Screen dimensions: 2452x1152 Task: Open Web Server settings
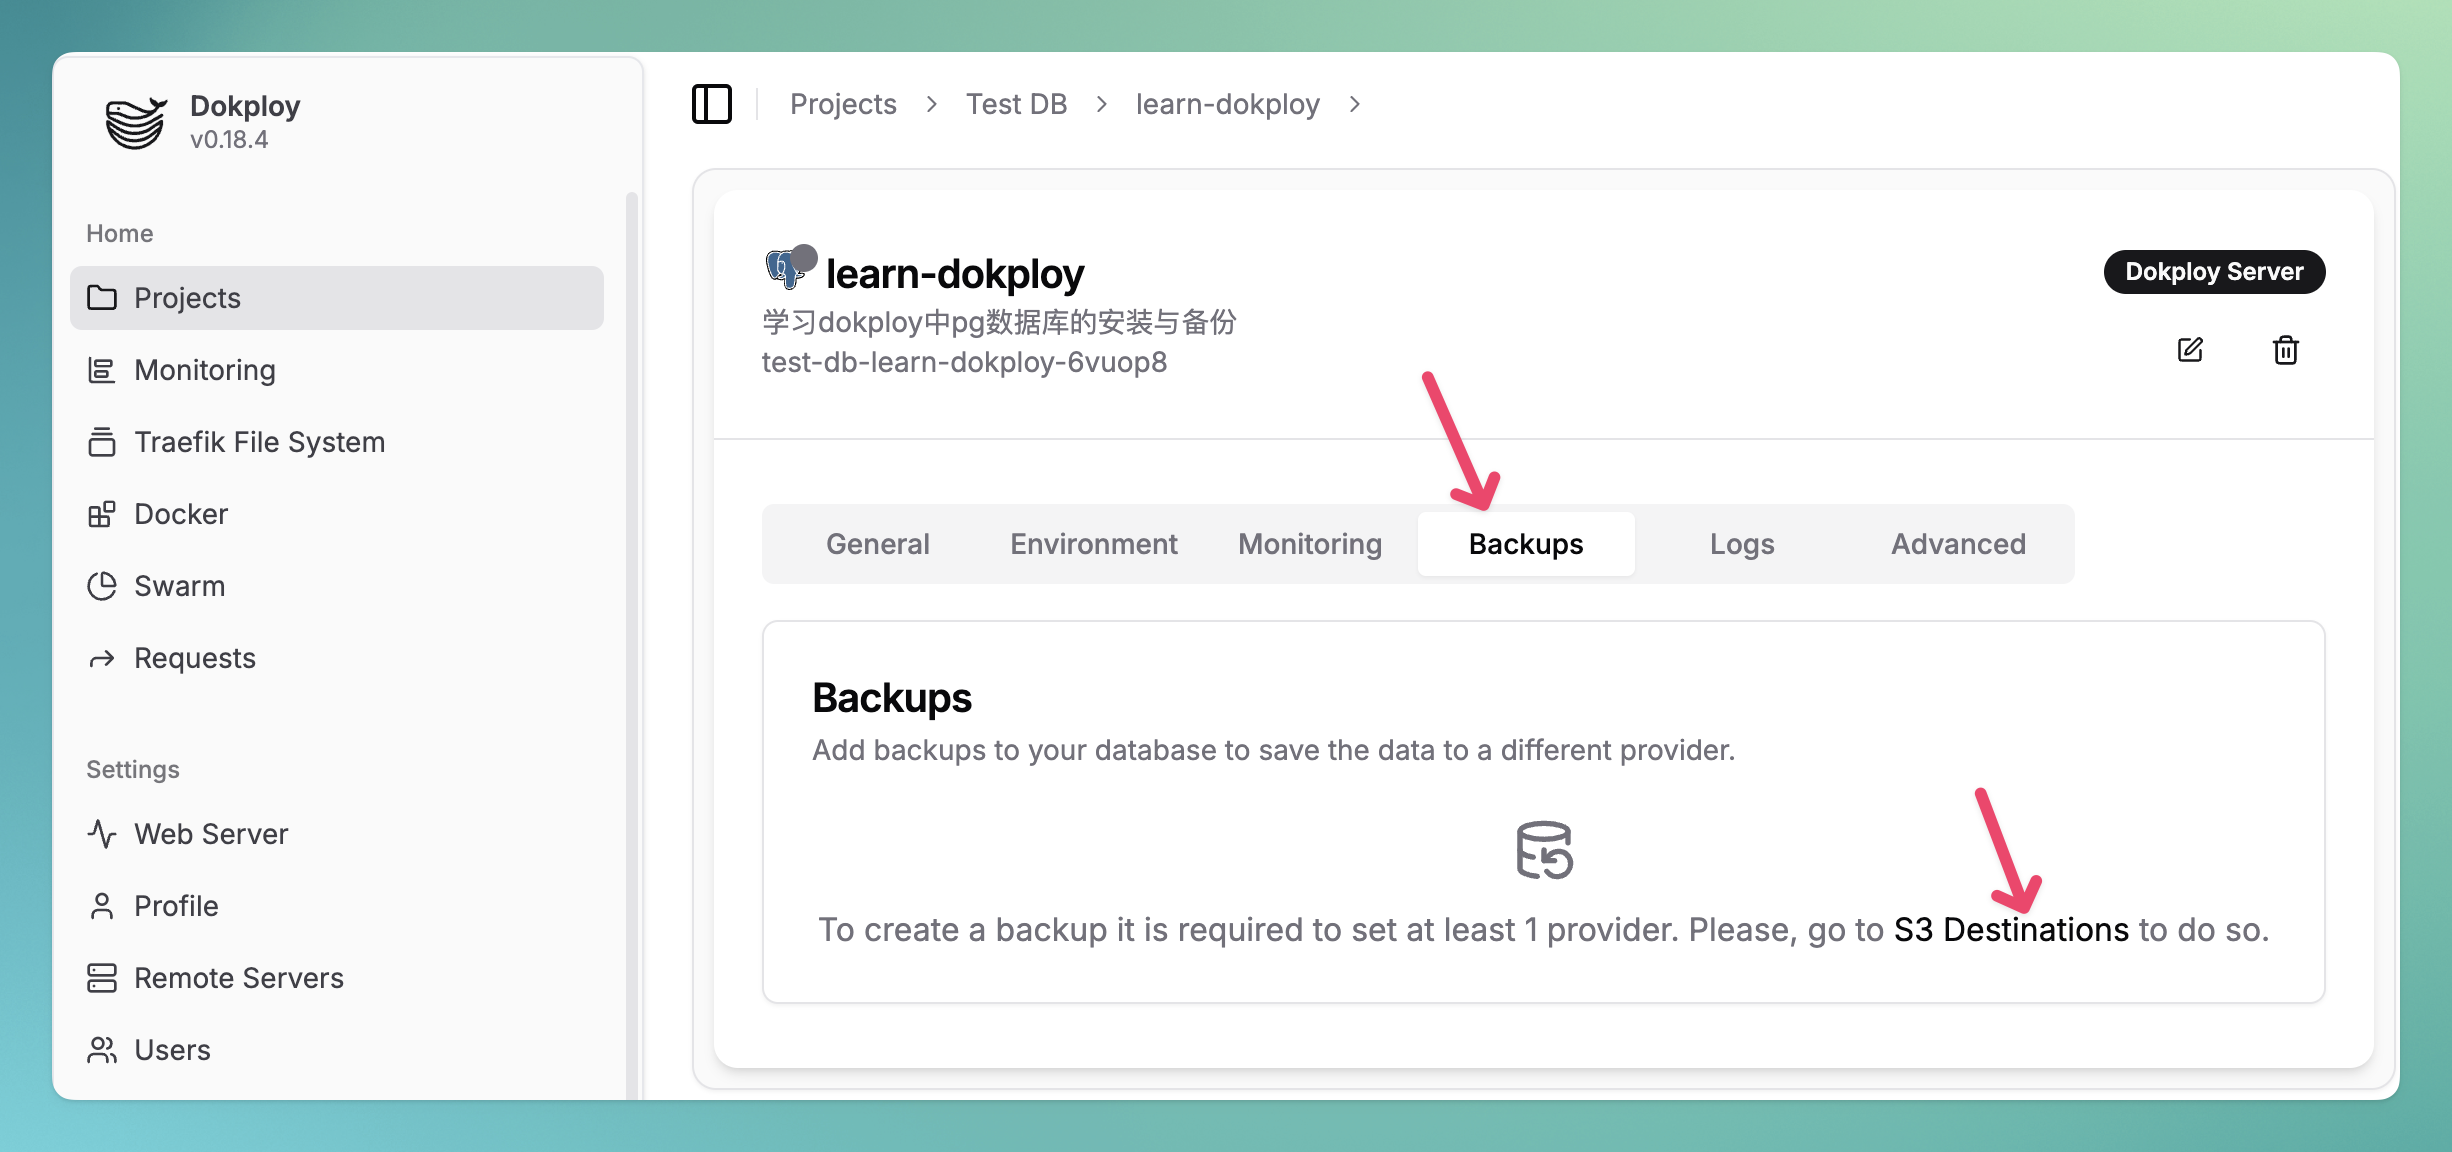tap(337, 834)
